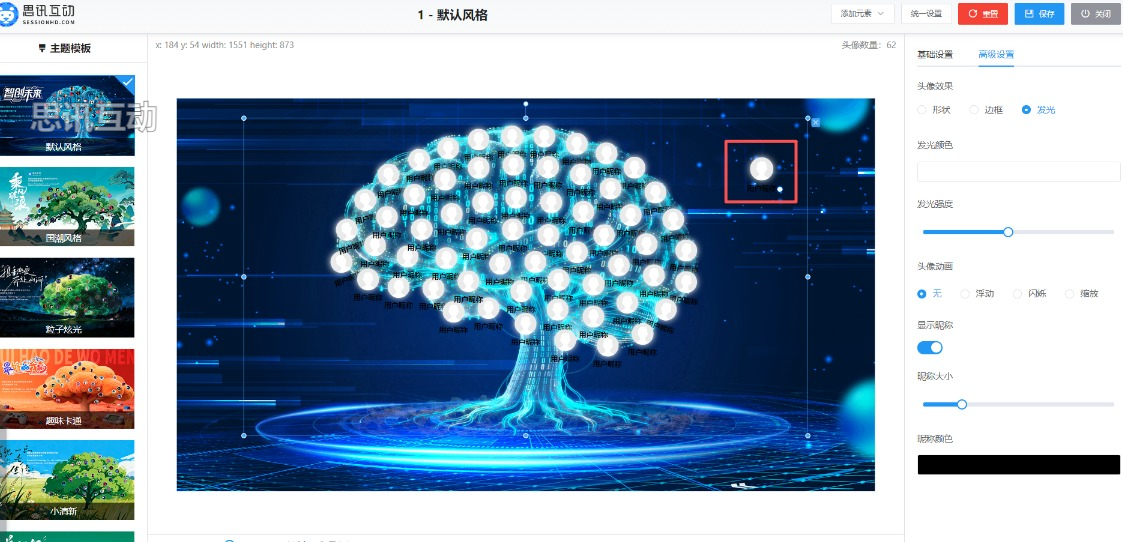The image size is (1123, 542).
Task: Choose 浮动 avatar animation option
Action: [x=965, y=294]
